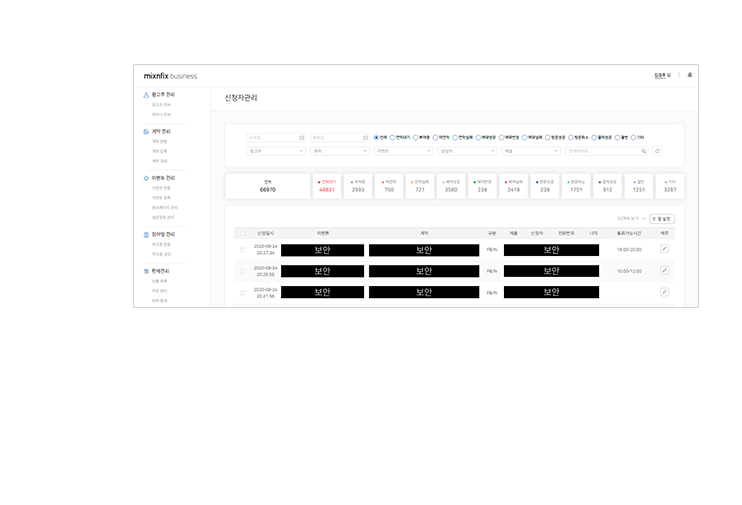Screen dimensions: 742x505
Task: Click the search magnifier icon
Action: (x=644, y=151)
